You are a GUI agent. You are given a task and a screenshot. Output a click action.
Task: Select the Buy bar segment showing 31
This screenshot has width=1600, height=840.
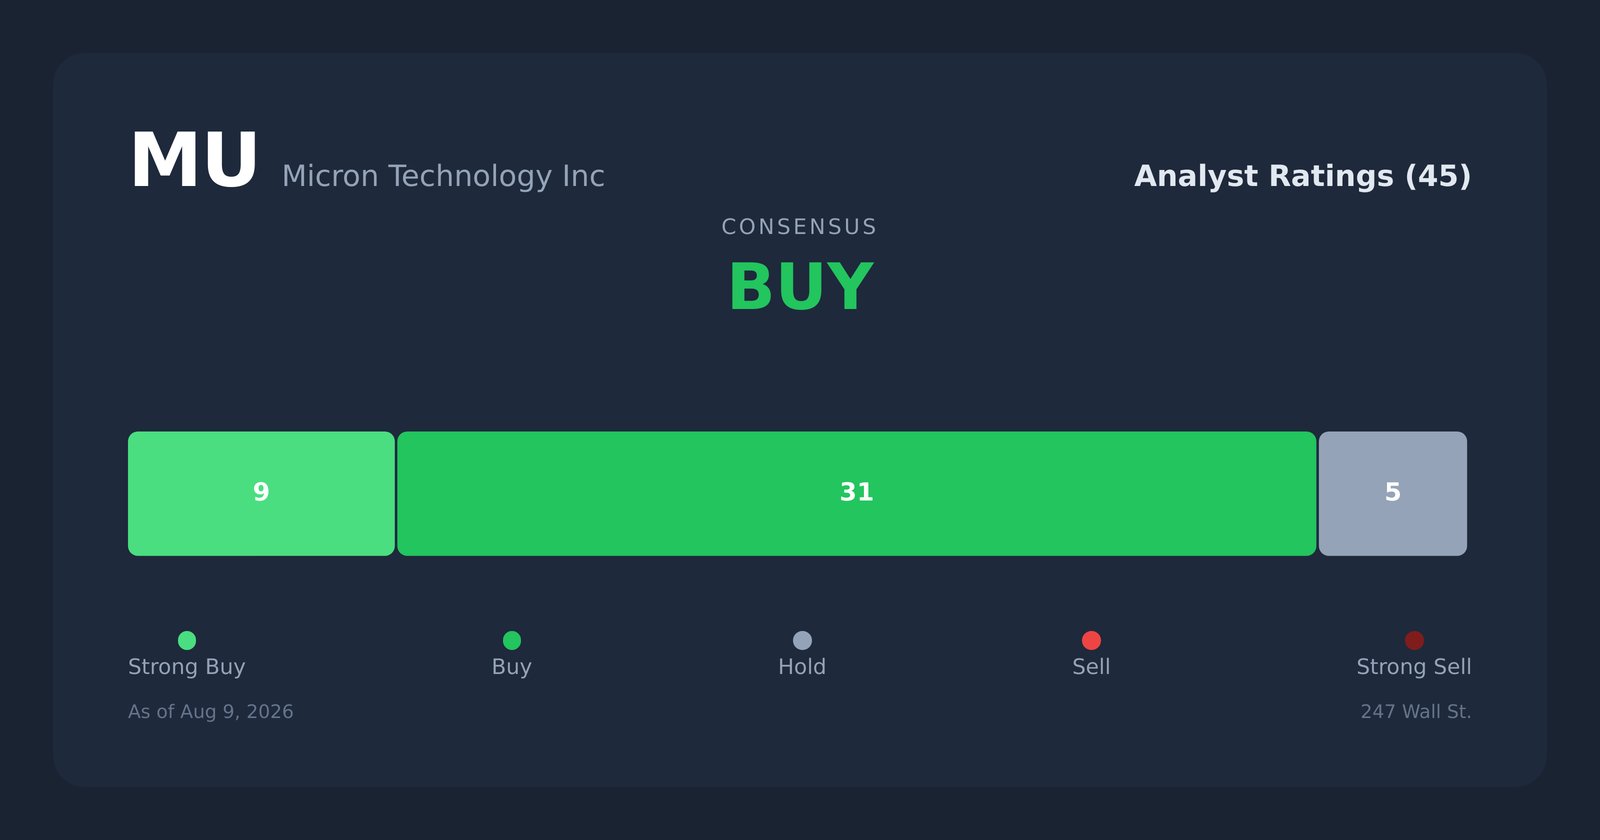(x=857, y=494)
